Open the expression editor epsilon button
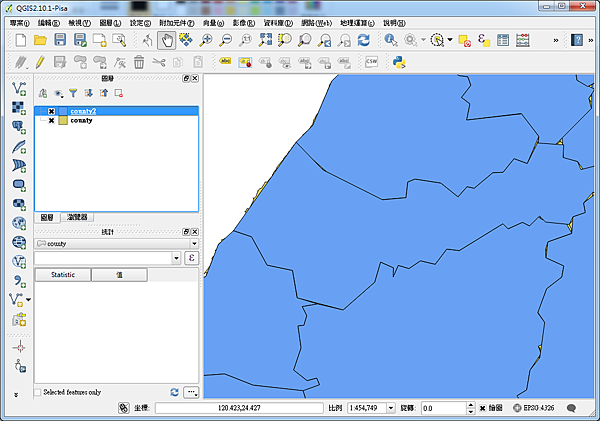 click(191, 257)
